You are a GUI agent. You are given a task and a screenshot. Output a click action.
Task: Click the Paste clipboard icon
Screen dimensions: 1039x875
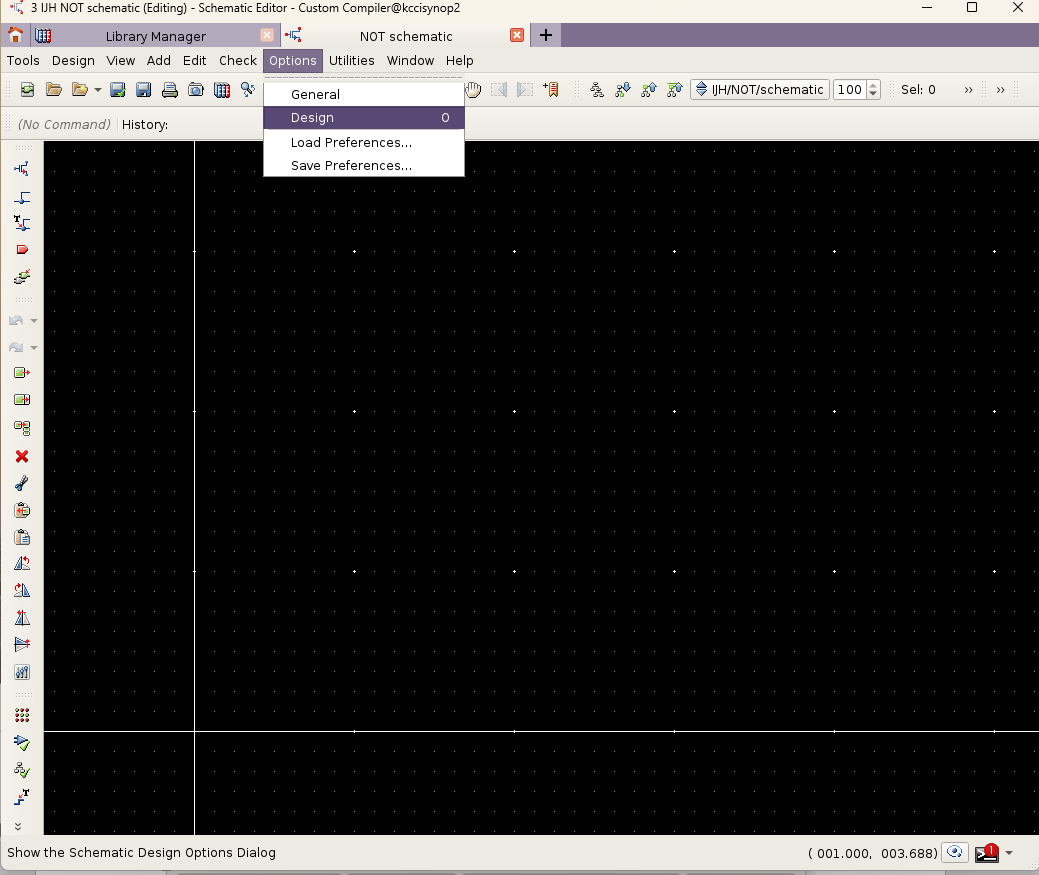click(22, 537)
